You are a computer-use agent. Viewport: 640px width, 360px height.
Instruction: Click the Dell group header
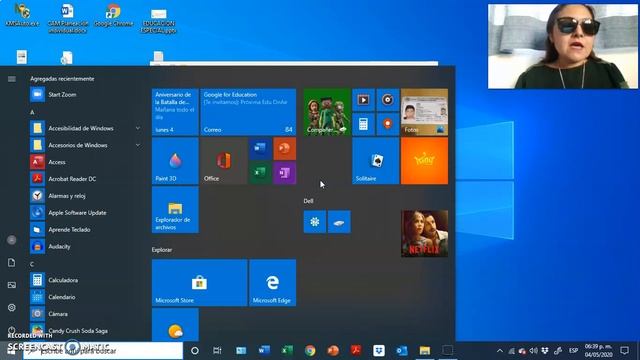[309, 201]
